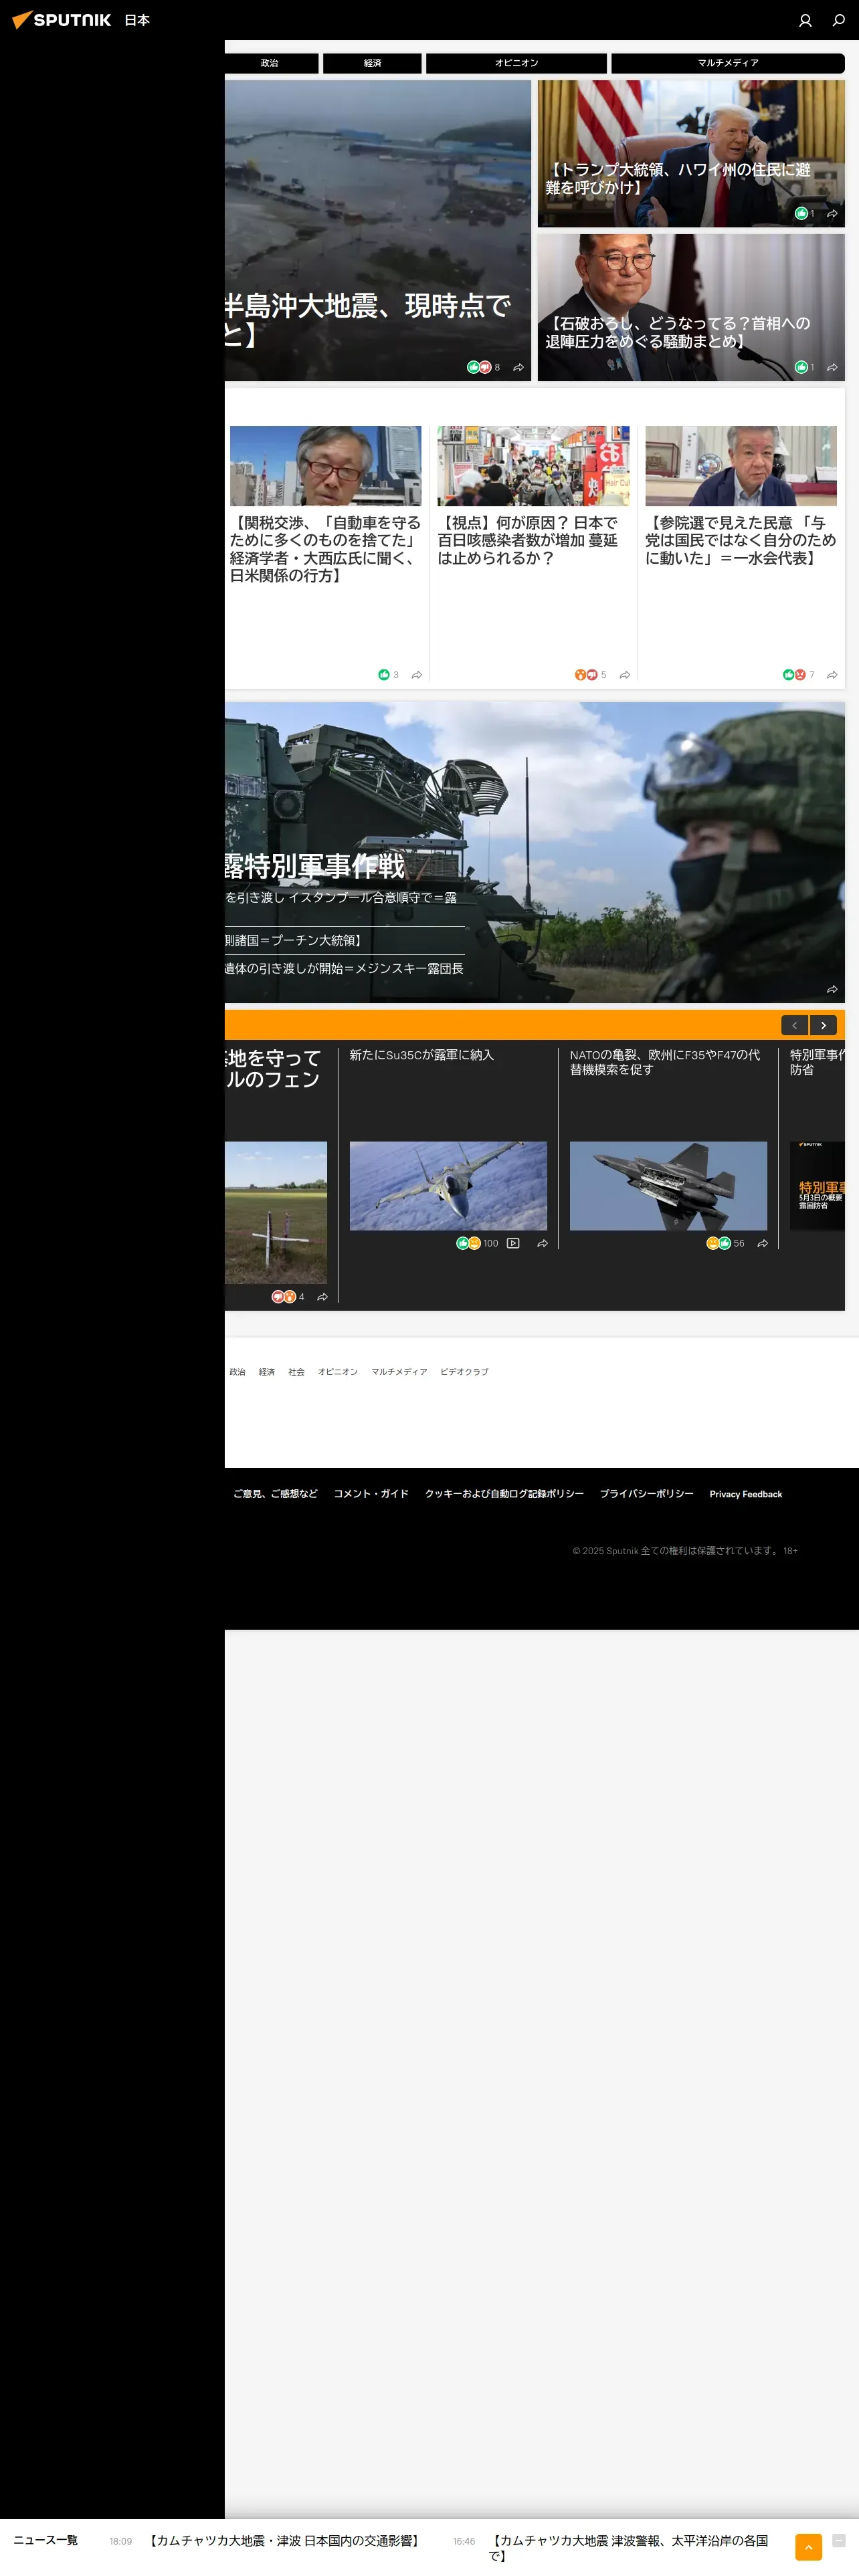Open Ichimizukai representative photo thumbnail
This screenshot has height=2576, width=859.
pyautogui.click(x=740, y=466)
